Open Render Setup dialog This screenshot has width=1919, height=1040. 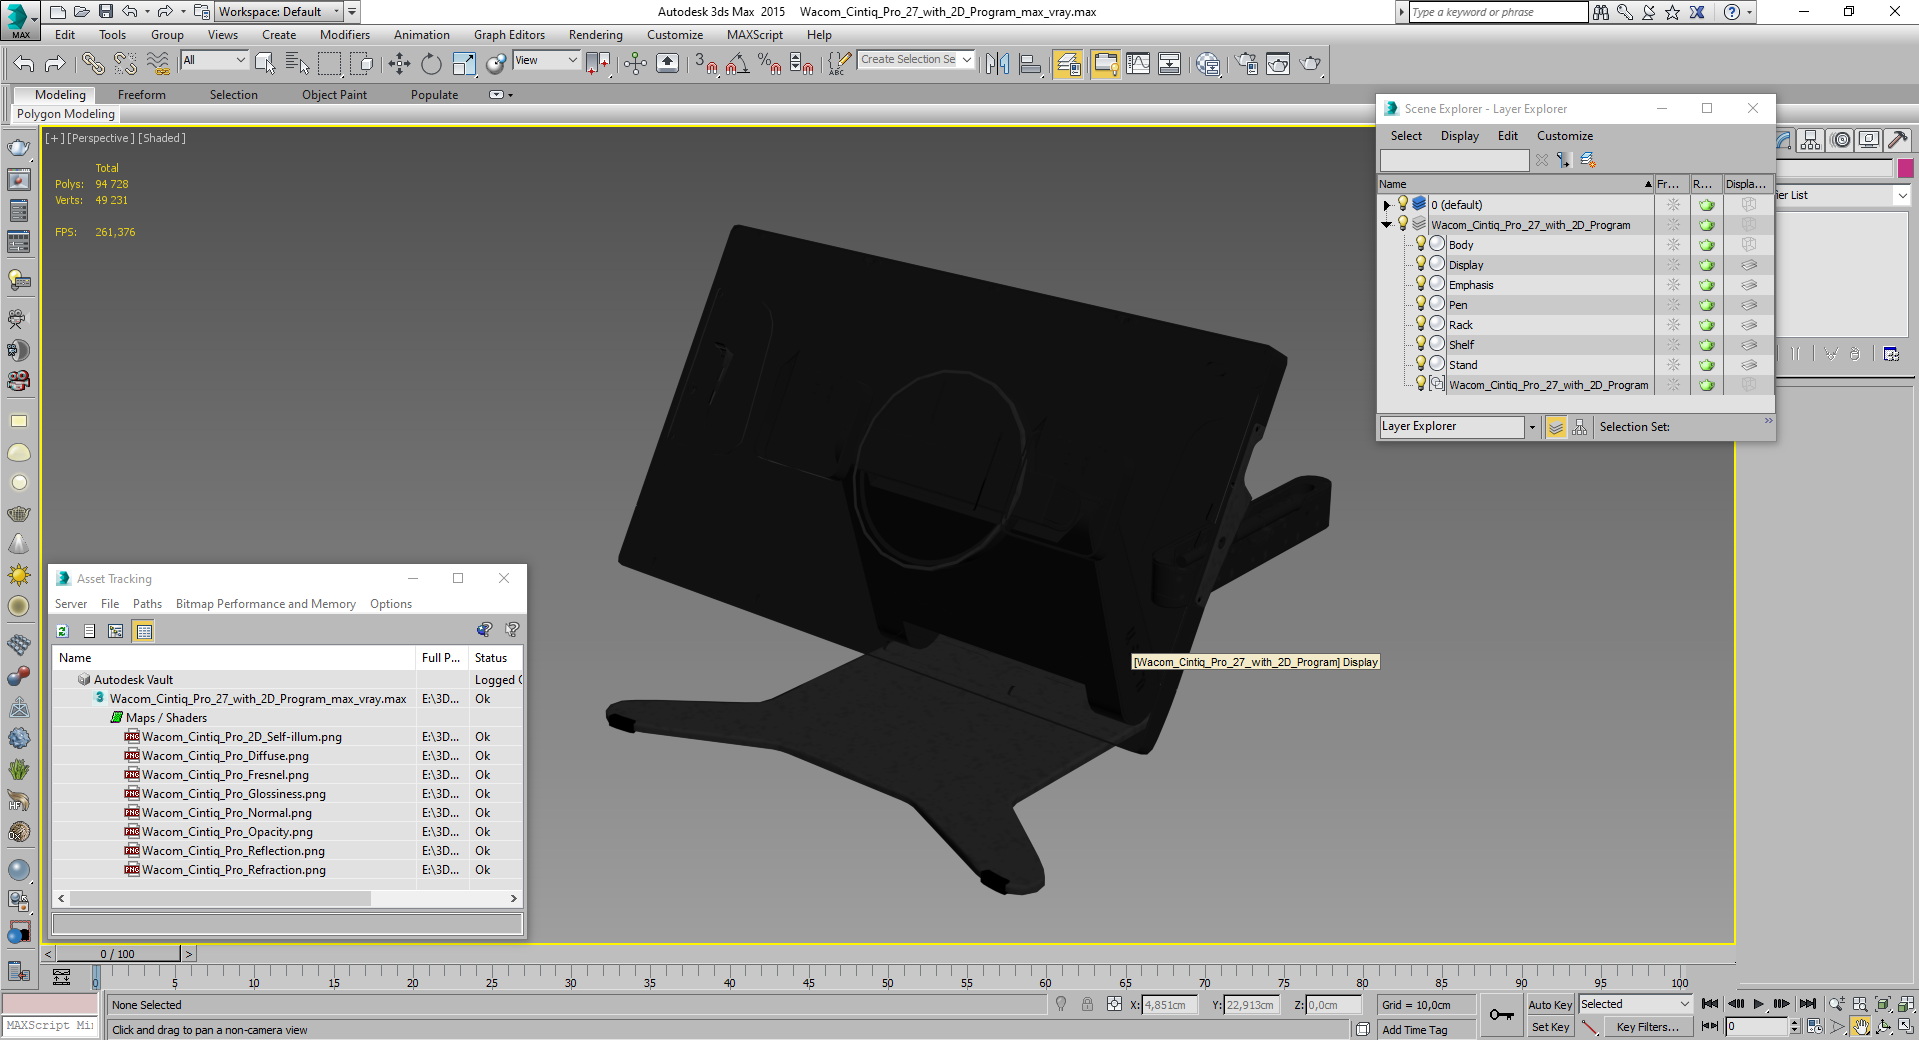coord(1246,64)
